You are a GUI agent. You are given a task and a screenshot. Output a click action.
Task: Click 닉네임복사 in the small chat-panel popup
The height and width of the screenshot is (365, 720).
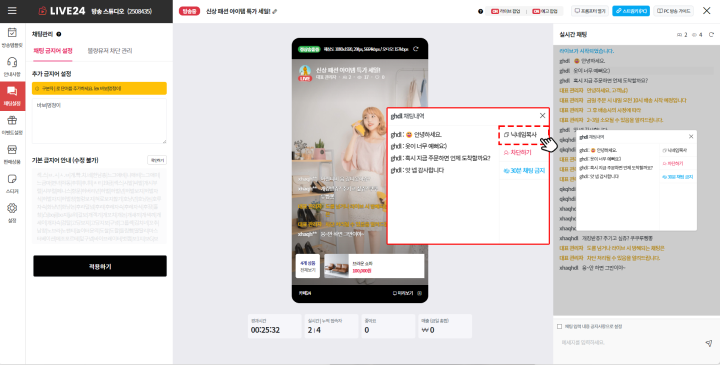click(675, 150)
